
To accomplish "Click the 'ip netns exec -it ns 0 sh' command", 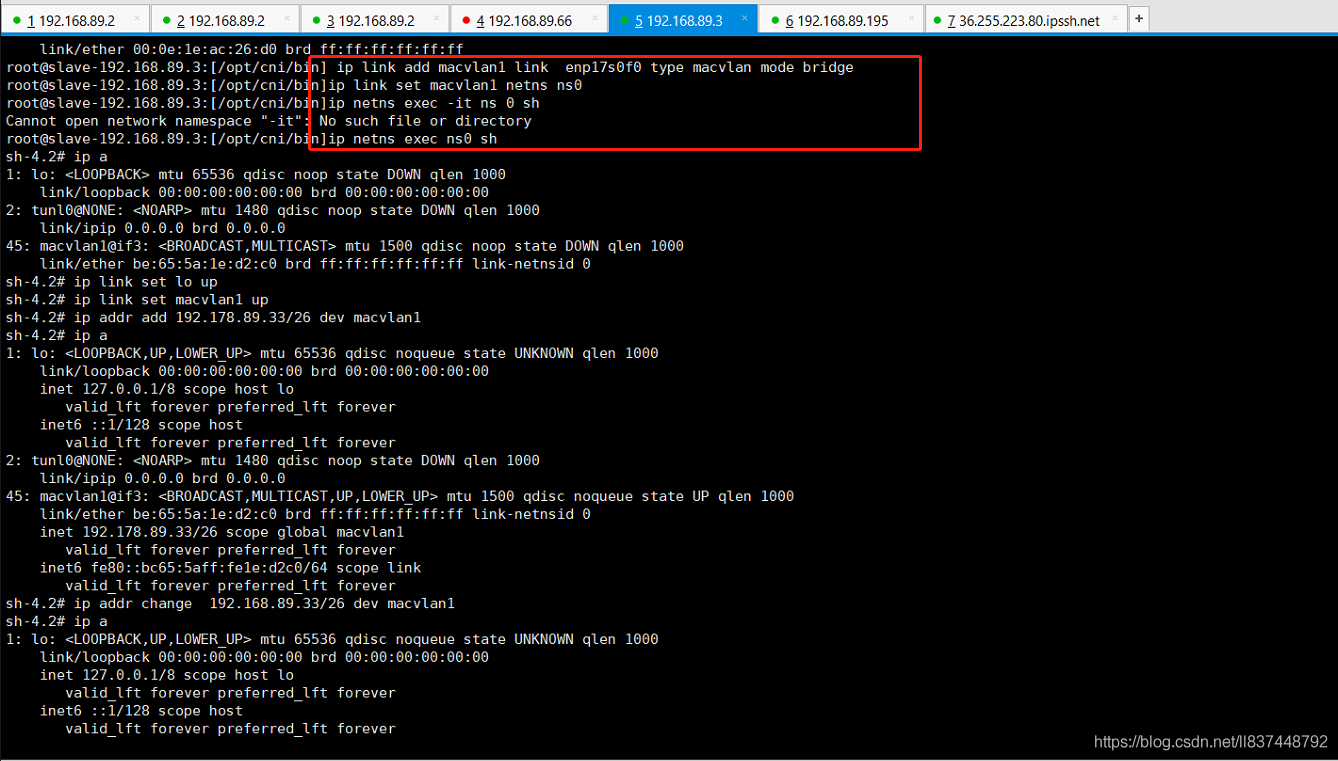I will 434,103.
